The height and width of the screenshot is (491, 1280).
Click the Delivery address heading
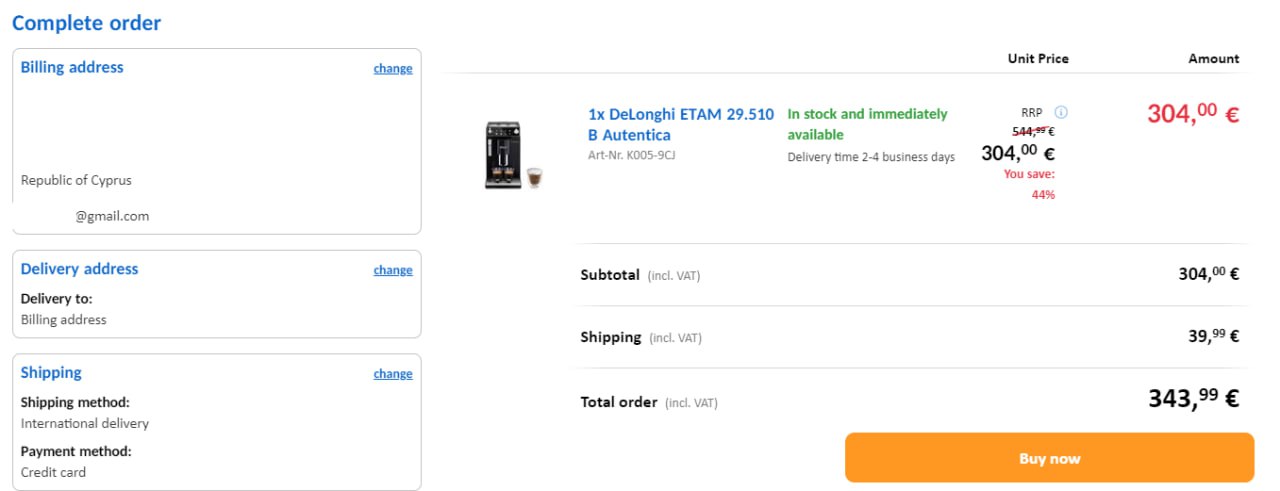point(79,269)
